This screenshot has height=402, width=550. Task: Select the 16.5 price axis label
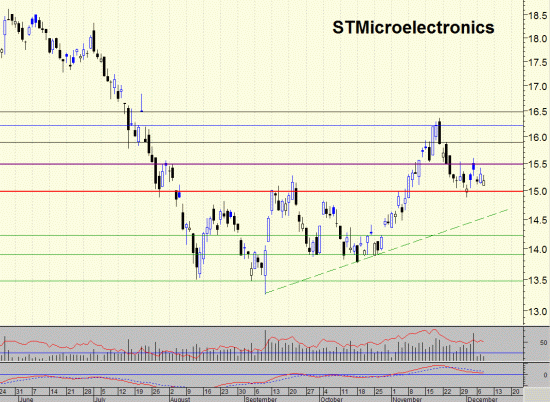pos(538,112)
